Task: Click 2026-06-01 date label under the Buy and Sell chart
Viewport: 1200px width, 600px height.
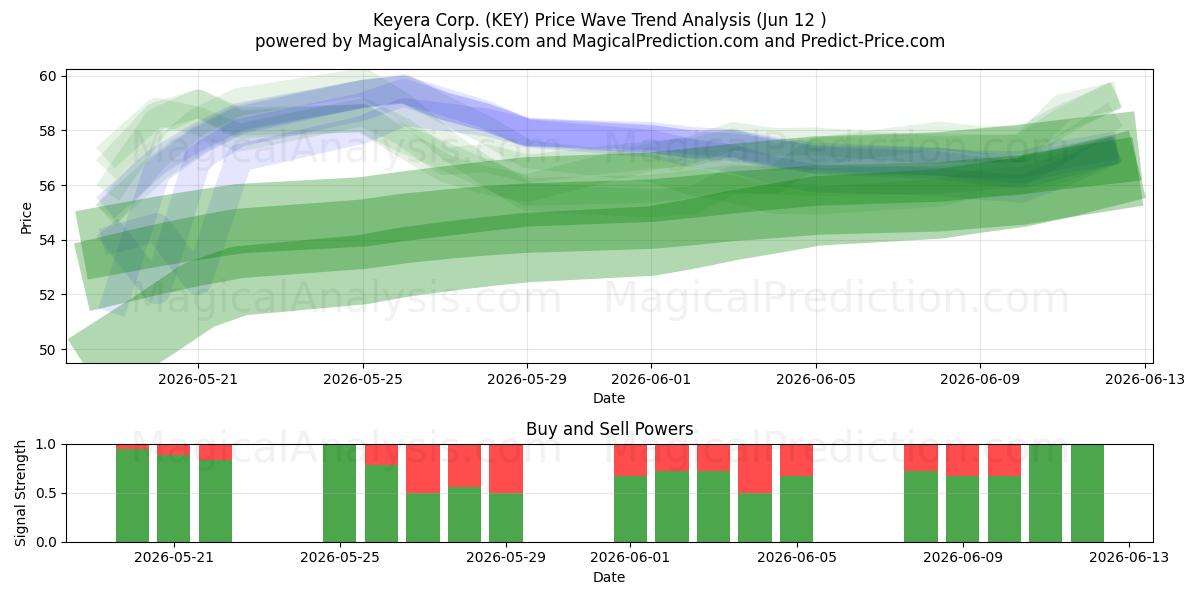Action: coord(631,559)
